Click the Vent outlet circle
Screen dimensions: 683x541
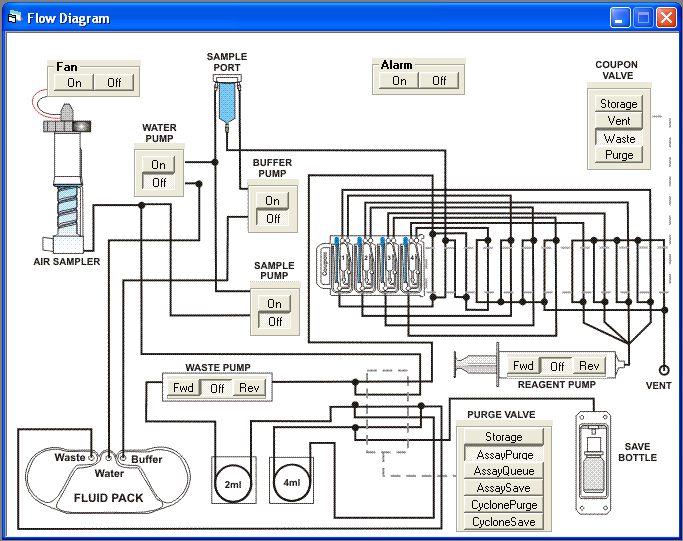pyautogui.click(x=664, y=370)
